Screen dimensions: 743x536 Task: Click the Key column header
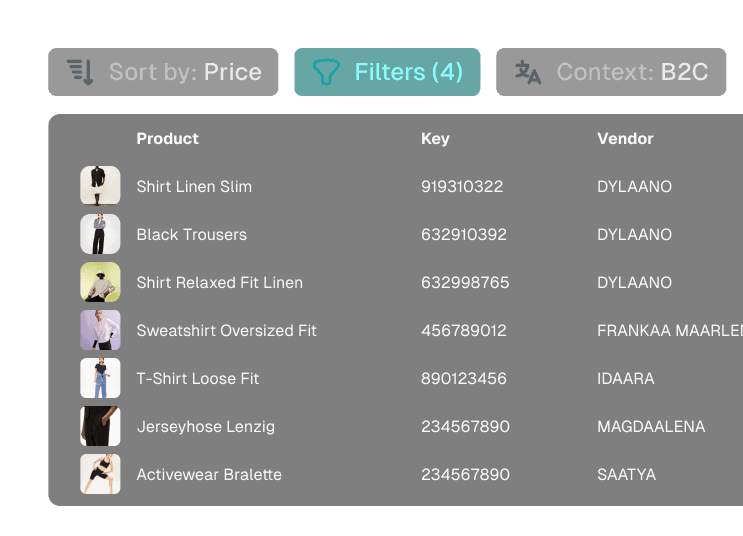(x=435, y=139)
